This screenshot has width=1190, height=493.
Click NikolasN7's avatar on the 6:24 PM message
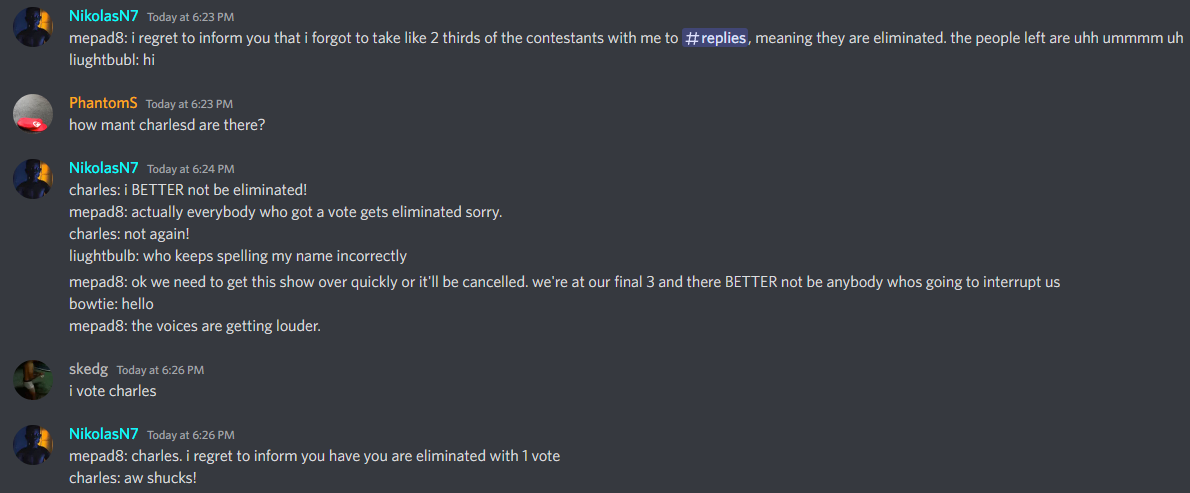tap(33, 179)
